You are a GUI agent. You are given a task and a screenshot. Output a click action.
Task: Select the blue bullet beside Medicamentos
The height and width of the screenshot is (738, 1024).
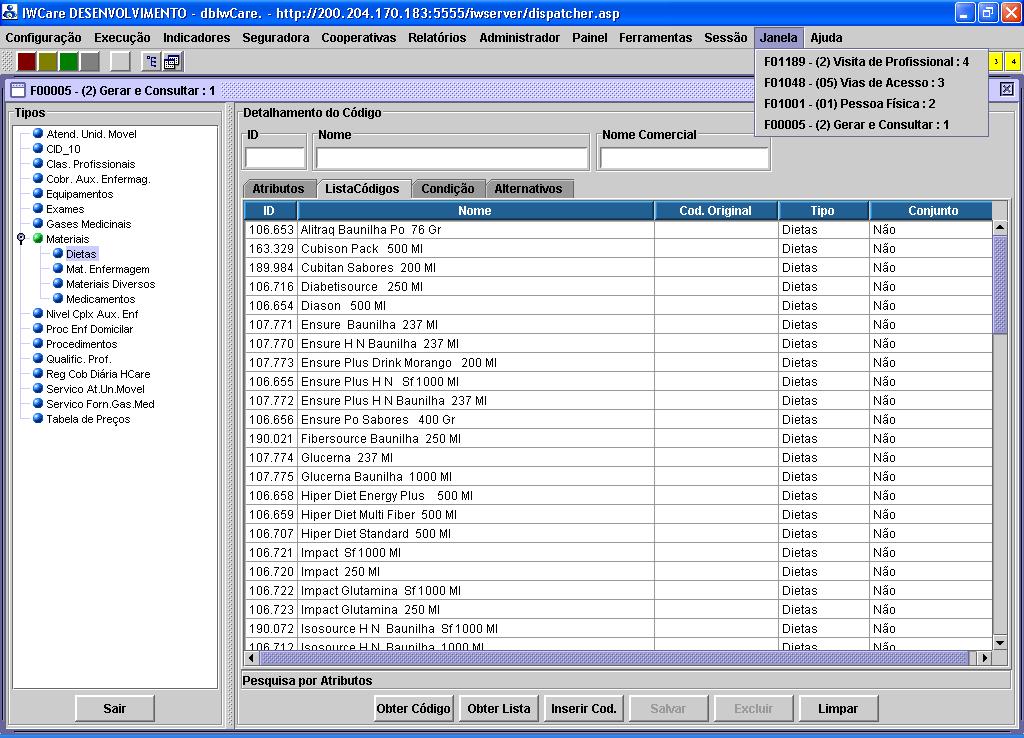point(58,299)
